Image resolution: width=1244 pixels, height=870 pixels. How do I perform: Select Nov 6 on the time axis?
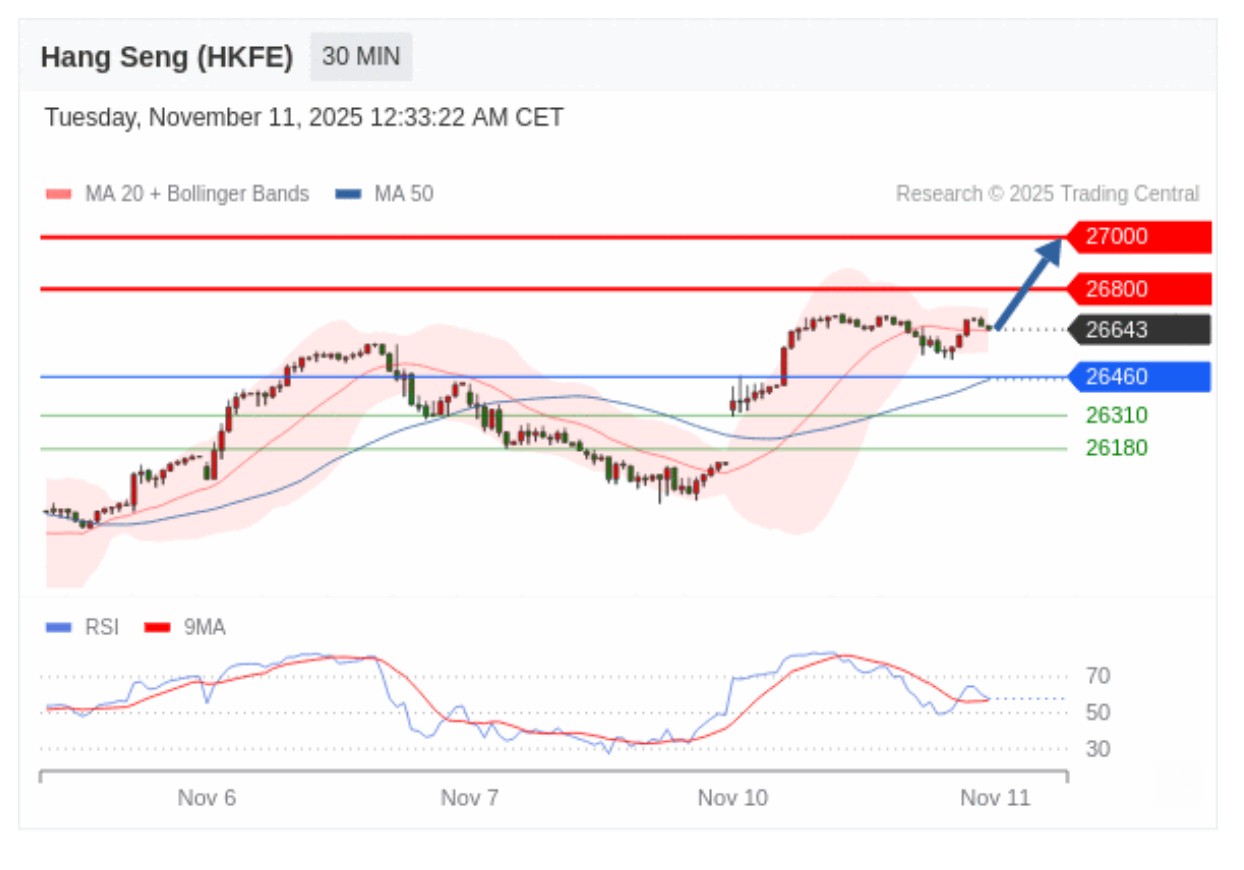pos(206,798)
